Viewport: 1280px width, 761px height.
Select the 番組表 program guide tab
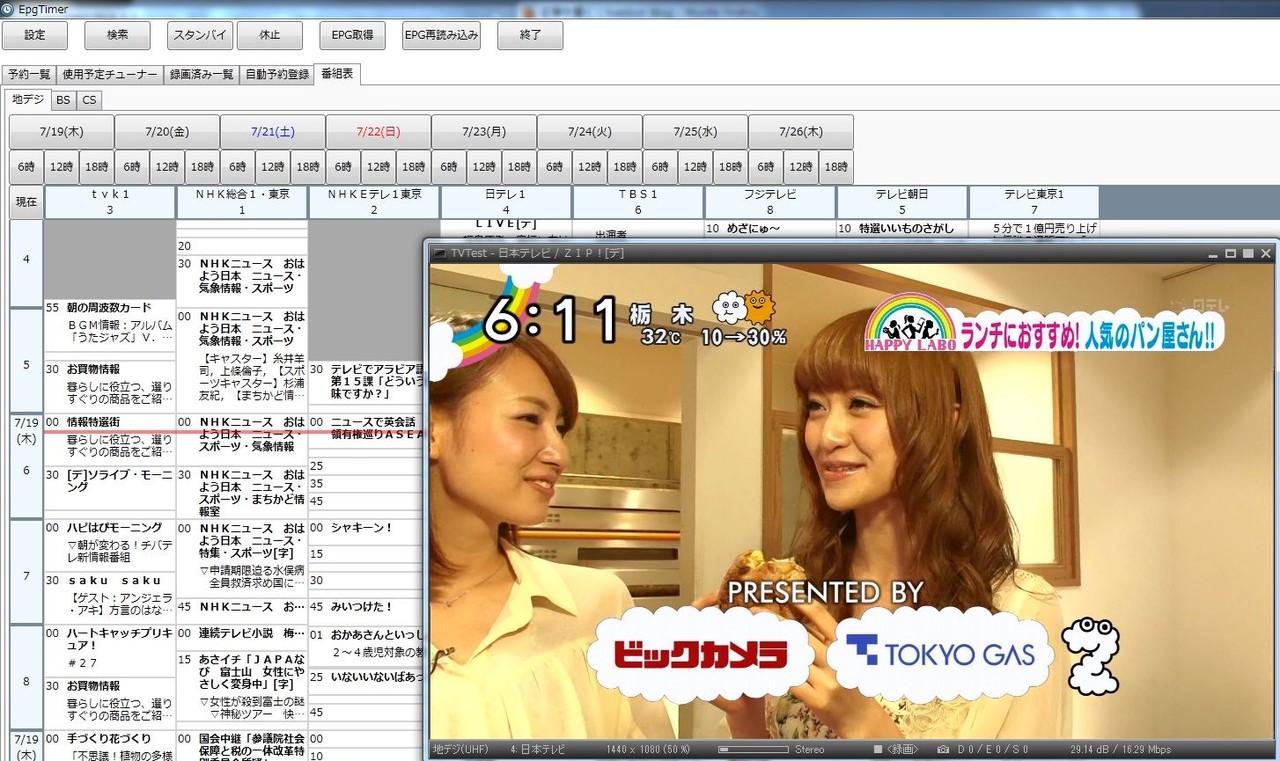[337, 74]
